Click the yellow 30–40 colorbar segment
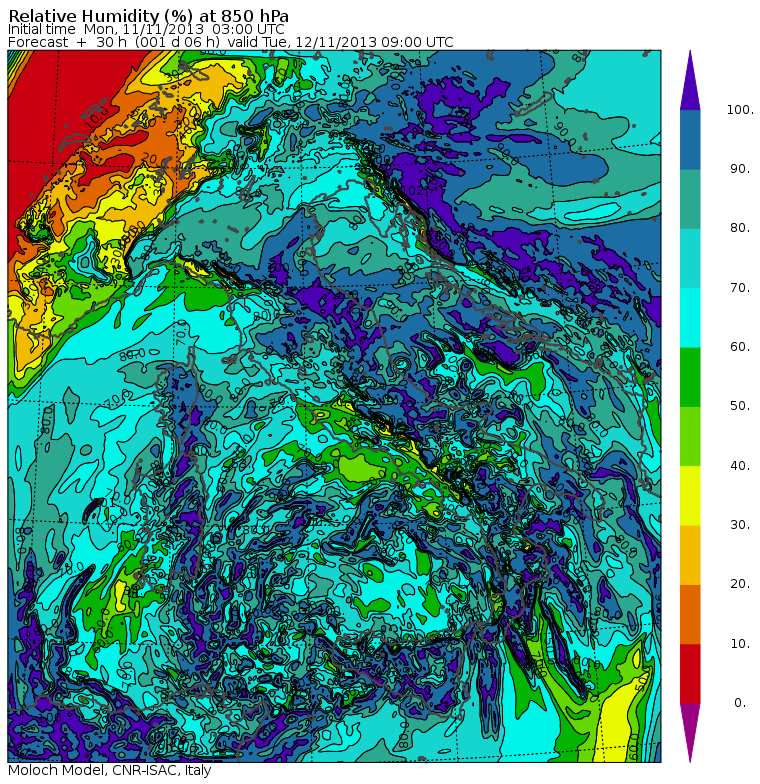760x784 pixels. (x=690, y=496)
